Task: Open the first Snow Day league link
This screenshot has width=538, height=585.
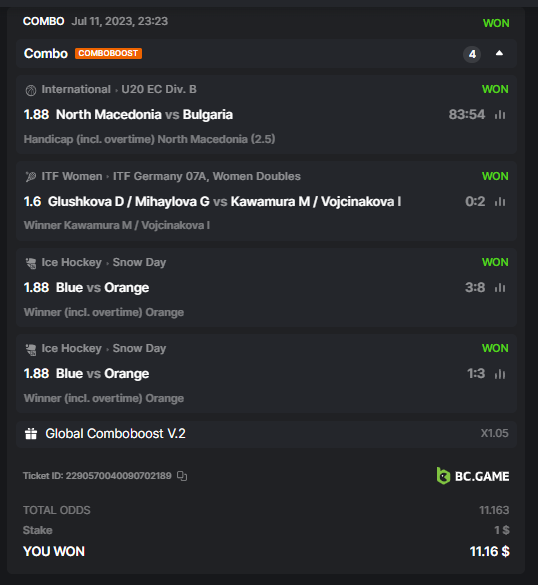Action: point(139,262)
